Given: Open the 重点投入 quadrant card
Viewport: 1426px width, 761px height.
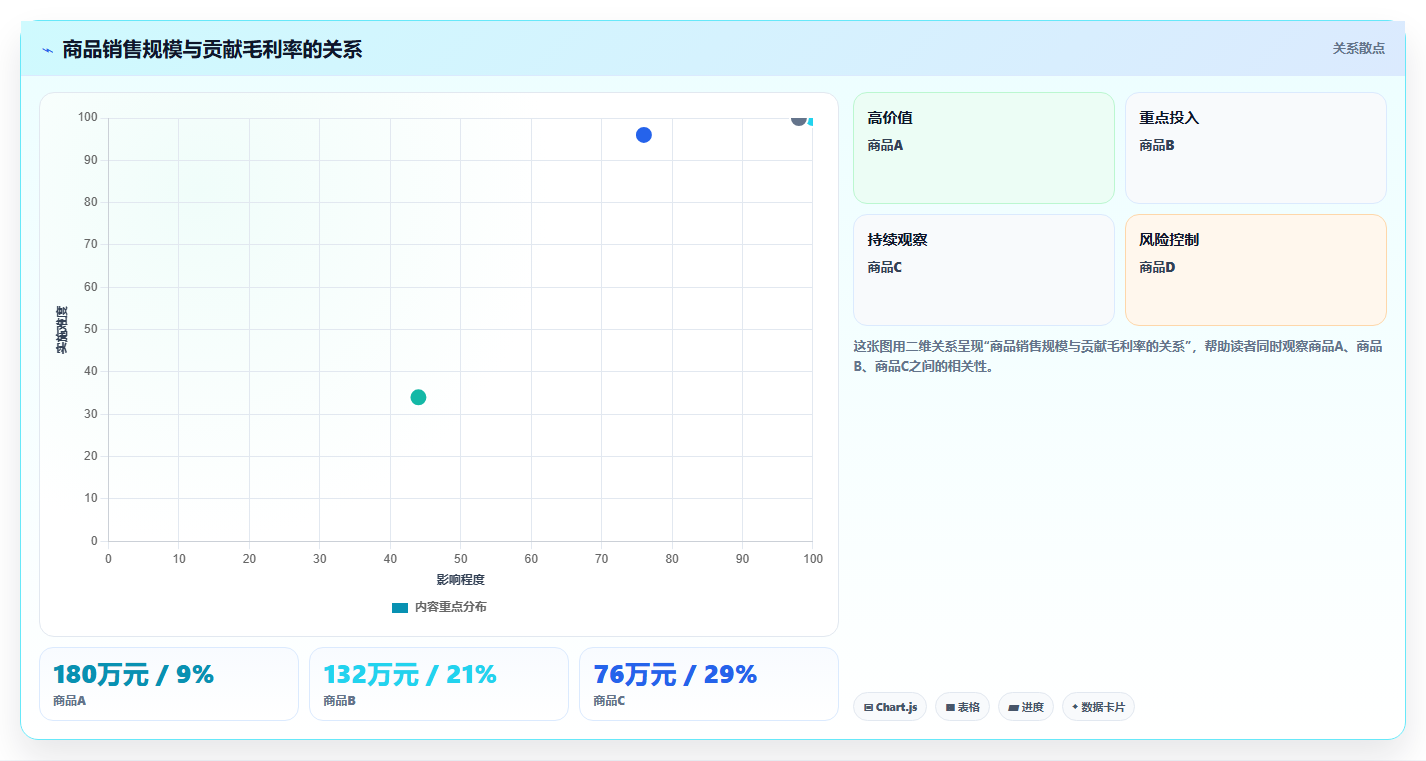Looking at the screenshot, I should [x=1256, y=148].
